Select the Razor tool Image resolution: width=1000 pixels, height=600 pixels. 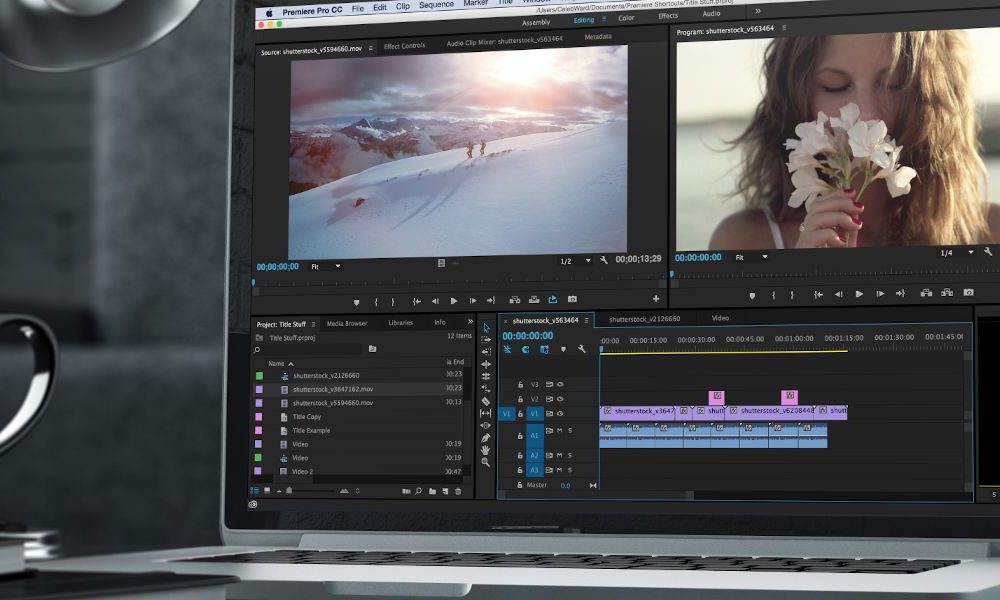(x=486, y=401)
